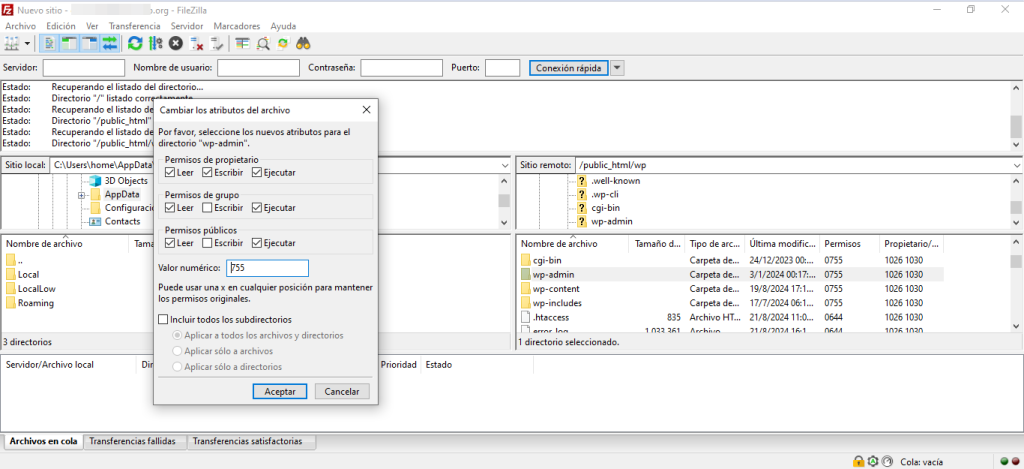This screenshot has height=469, width=1024.
Task: Uncheck public Leer permission
Action: pyautogui.click(x=170, y=243)
